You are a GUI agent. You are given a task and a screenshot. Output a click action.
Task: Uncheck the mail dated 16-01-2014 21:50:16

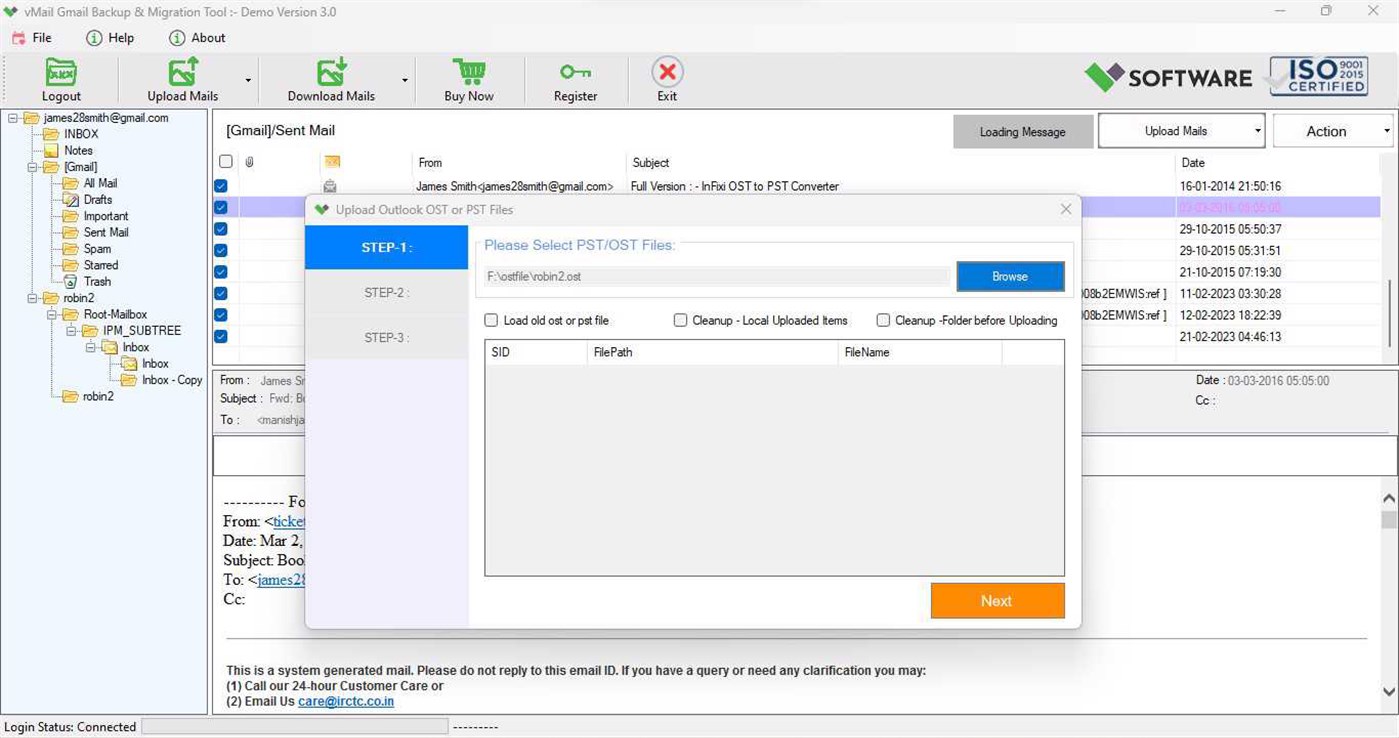point(221,186)
